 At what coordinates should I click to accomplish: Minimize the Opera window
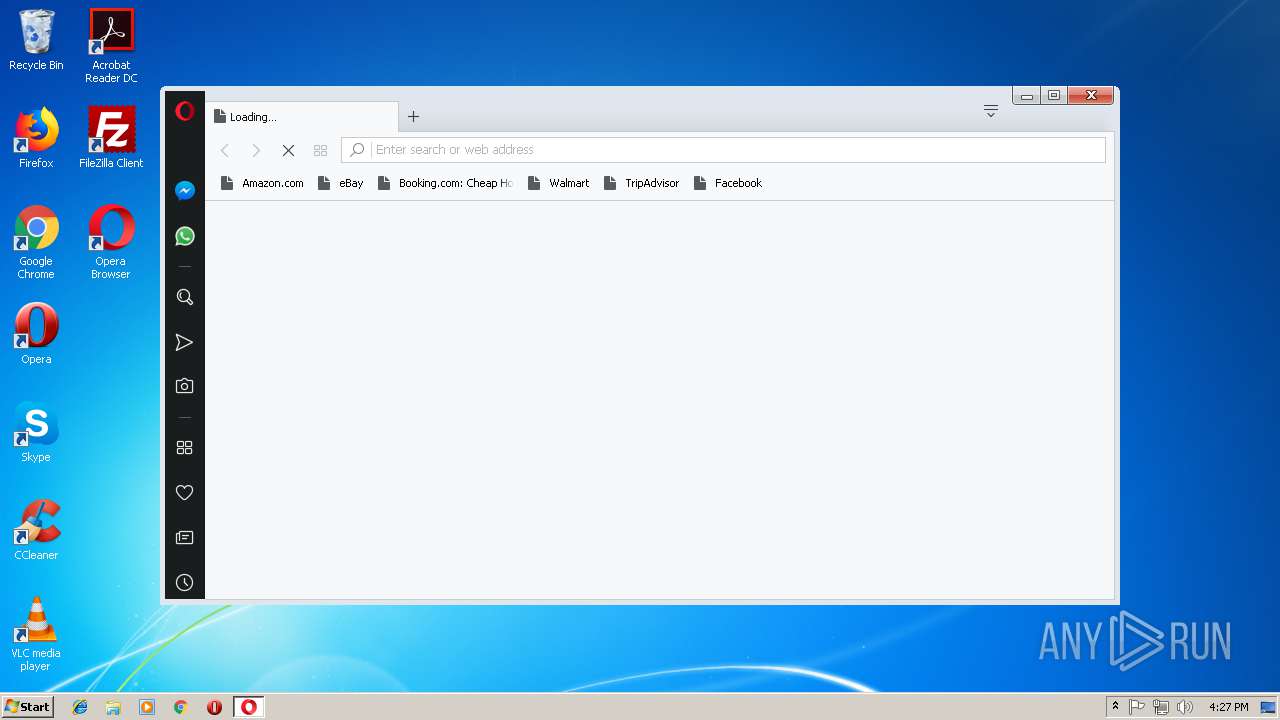pos(1026,96)
